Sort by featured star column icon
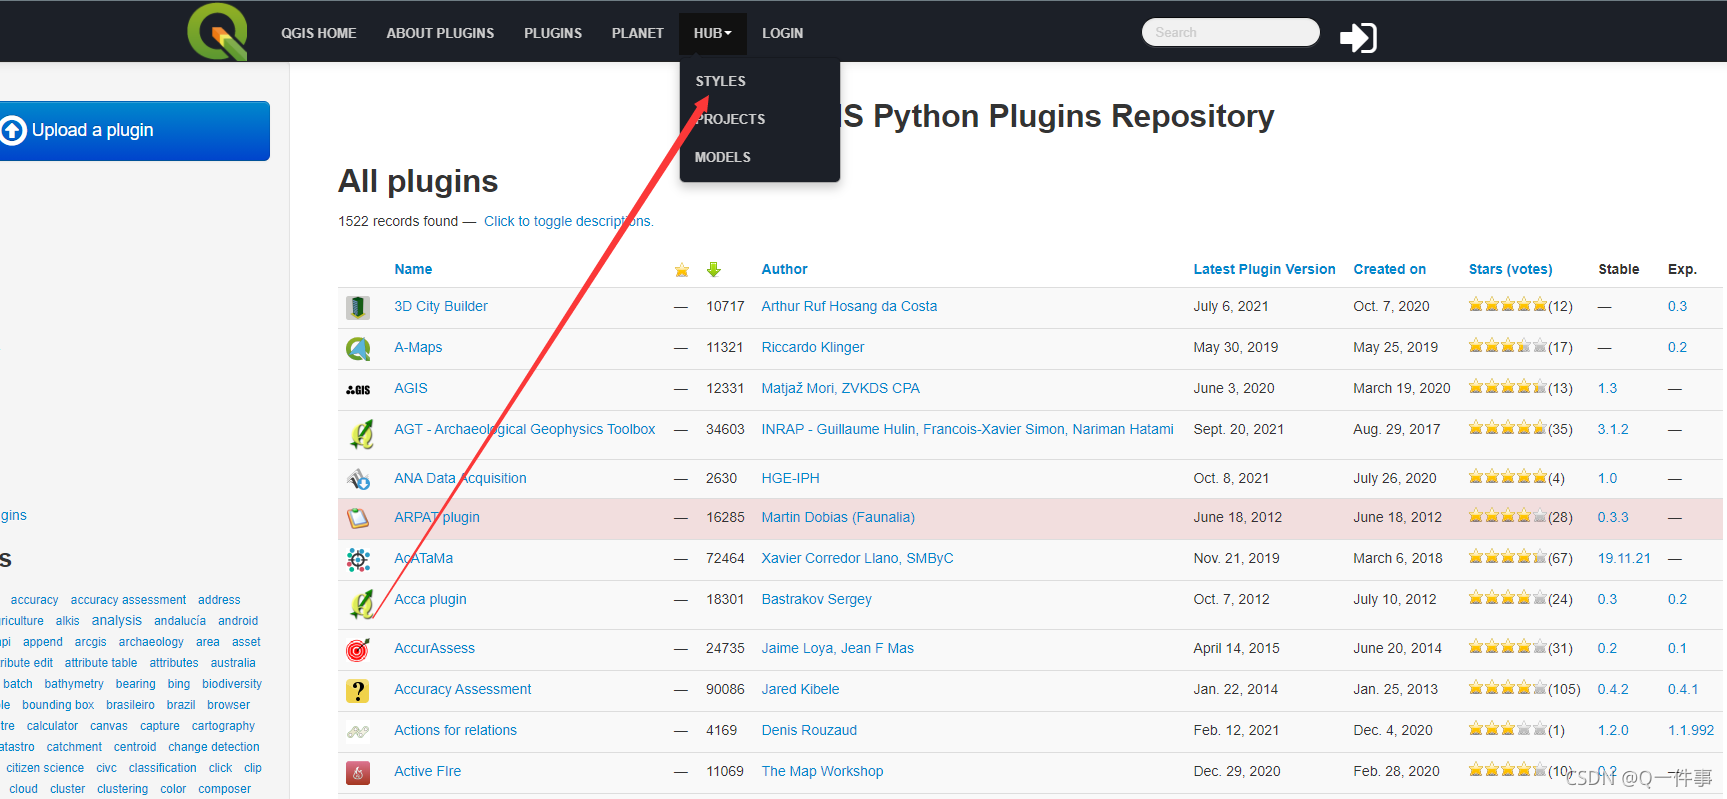The height and width of the screenshot is (799, 1727). (682, 270)
